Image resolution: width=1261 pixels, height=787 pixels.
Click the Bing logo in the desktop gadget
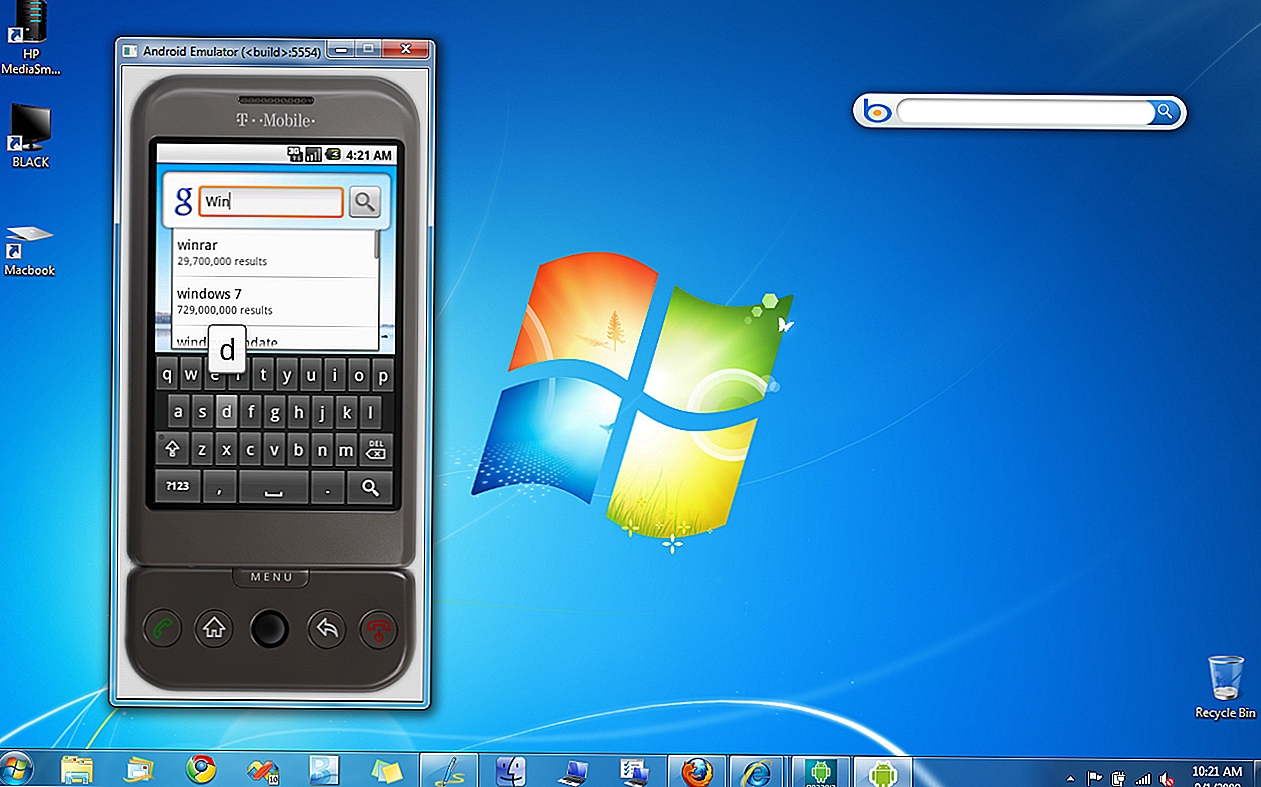877,112
